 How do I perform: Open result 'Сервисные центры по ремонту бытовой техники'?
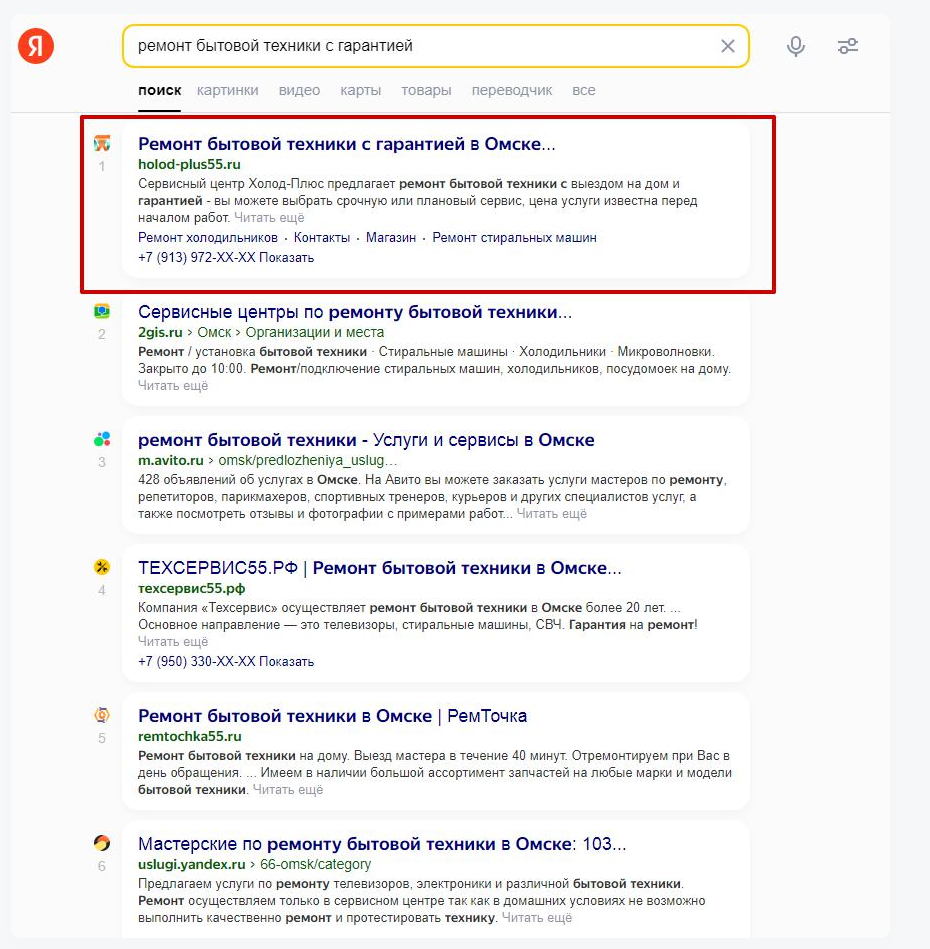point(355,312)
